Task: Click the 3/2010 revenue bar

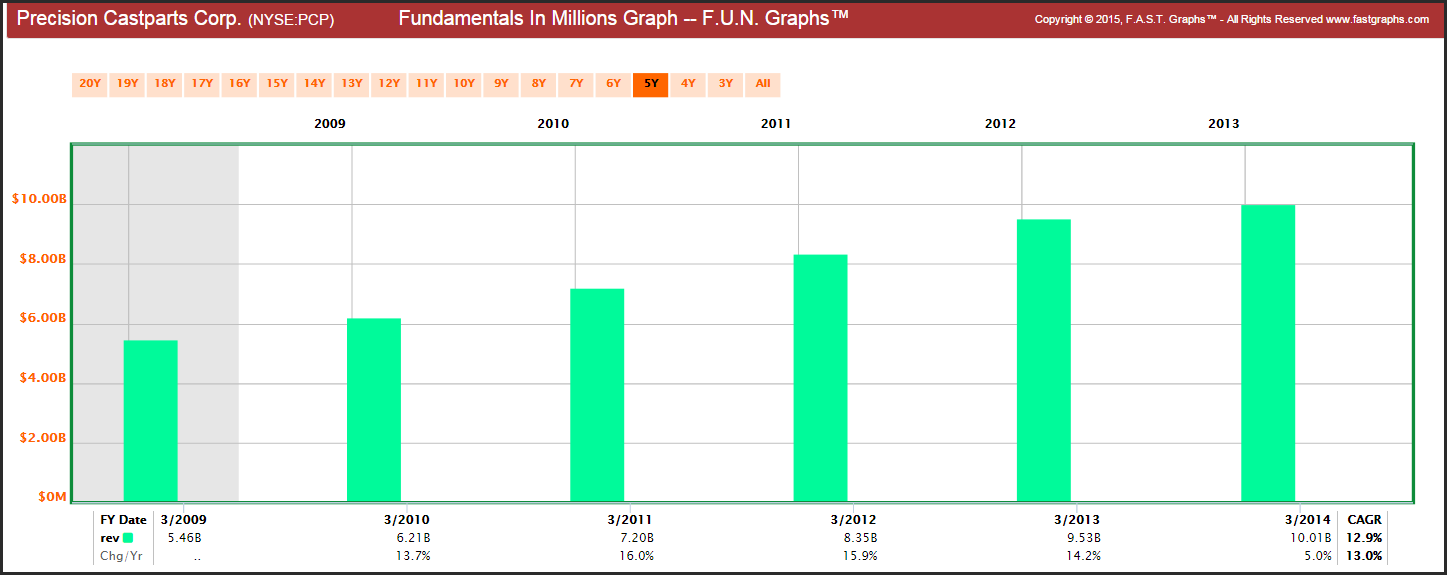Action: 374,409
